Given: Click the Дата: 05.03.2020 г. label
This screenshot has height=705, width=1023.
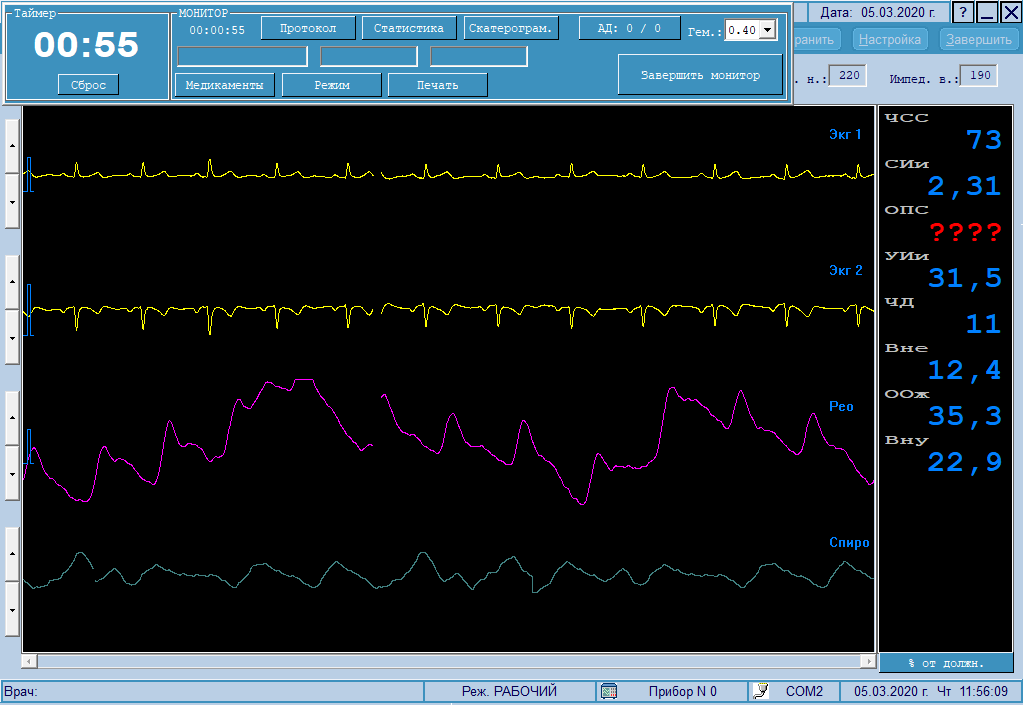Looking at the screenshot, I should pyautogui.click(x=878, y=12).
